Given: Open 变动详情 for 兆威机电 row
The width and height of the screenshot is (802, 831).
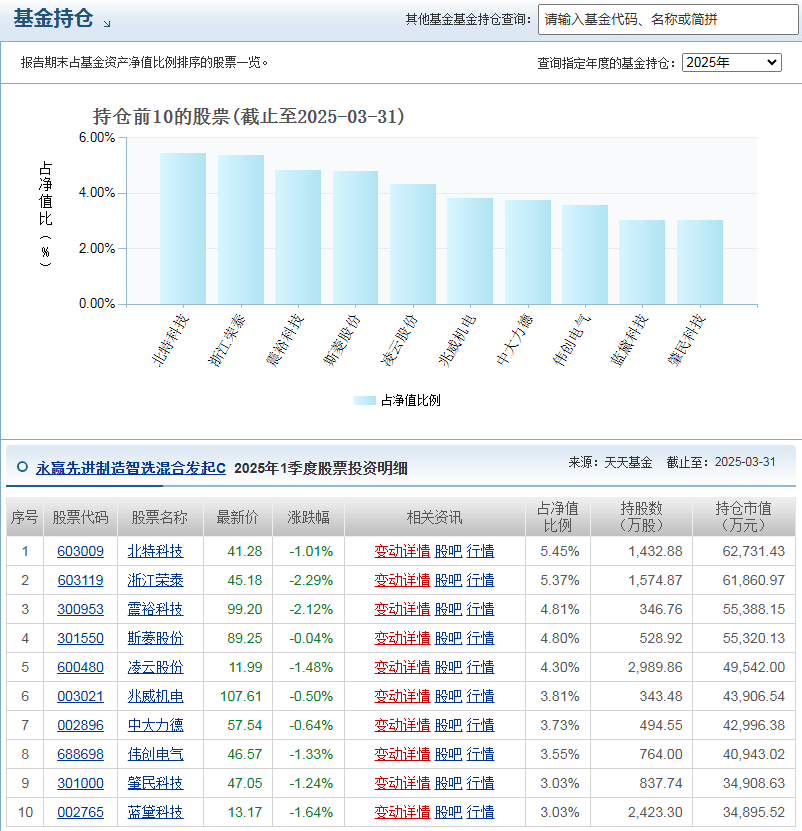Looking at the screenshot, I should [x=402, y=696].
